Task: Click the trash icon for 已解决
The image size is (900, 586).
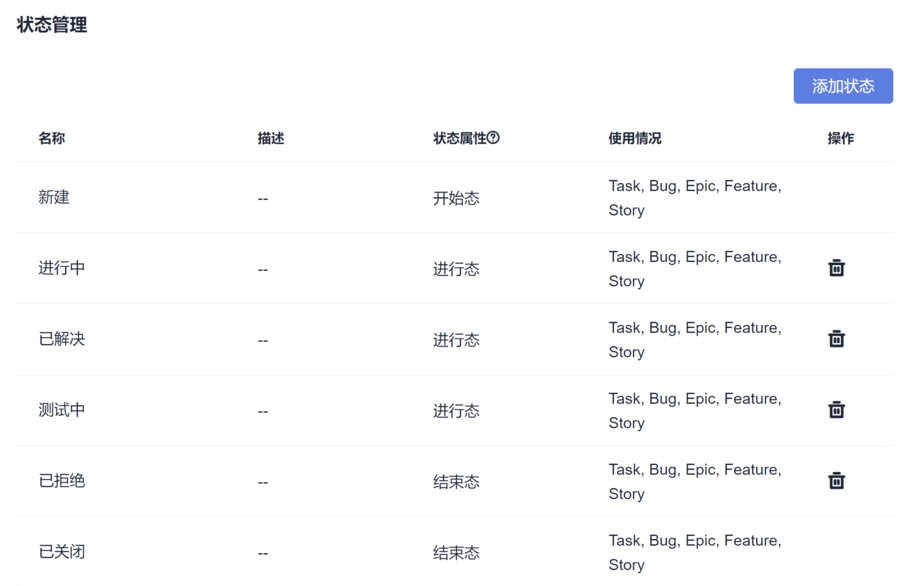Action: pyautogui.click(x=836, y=339)
